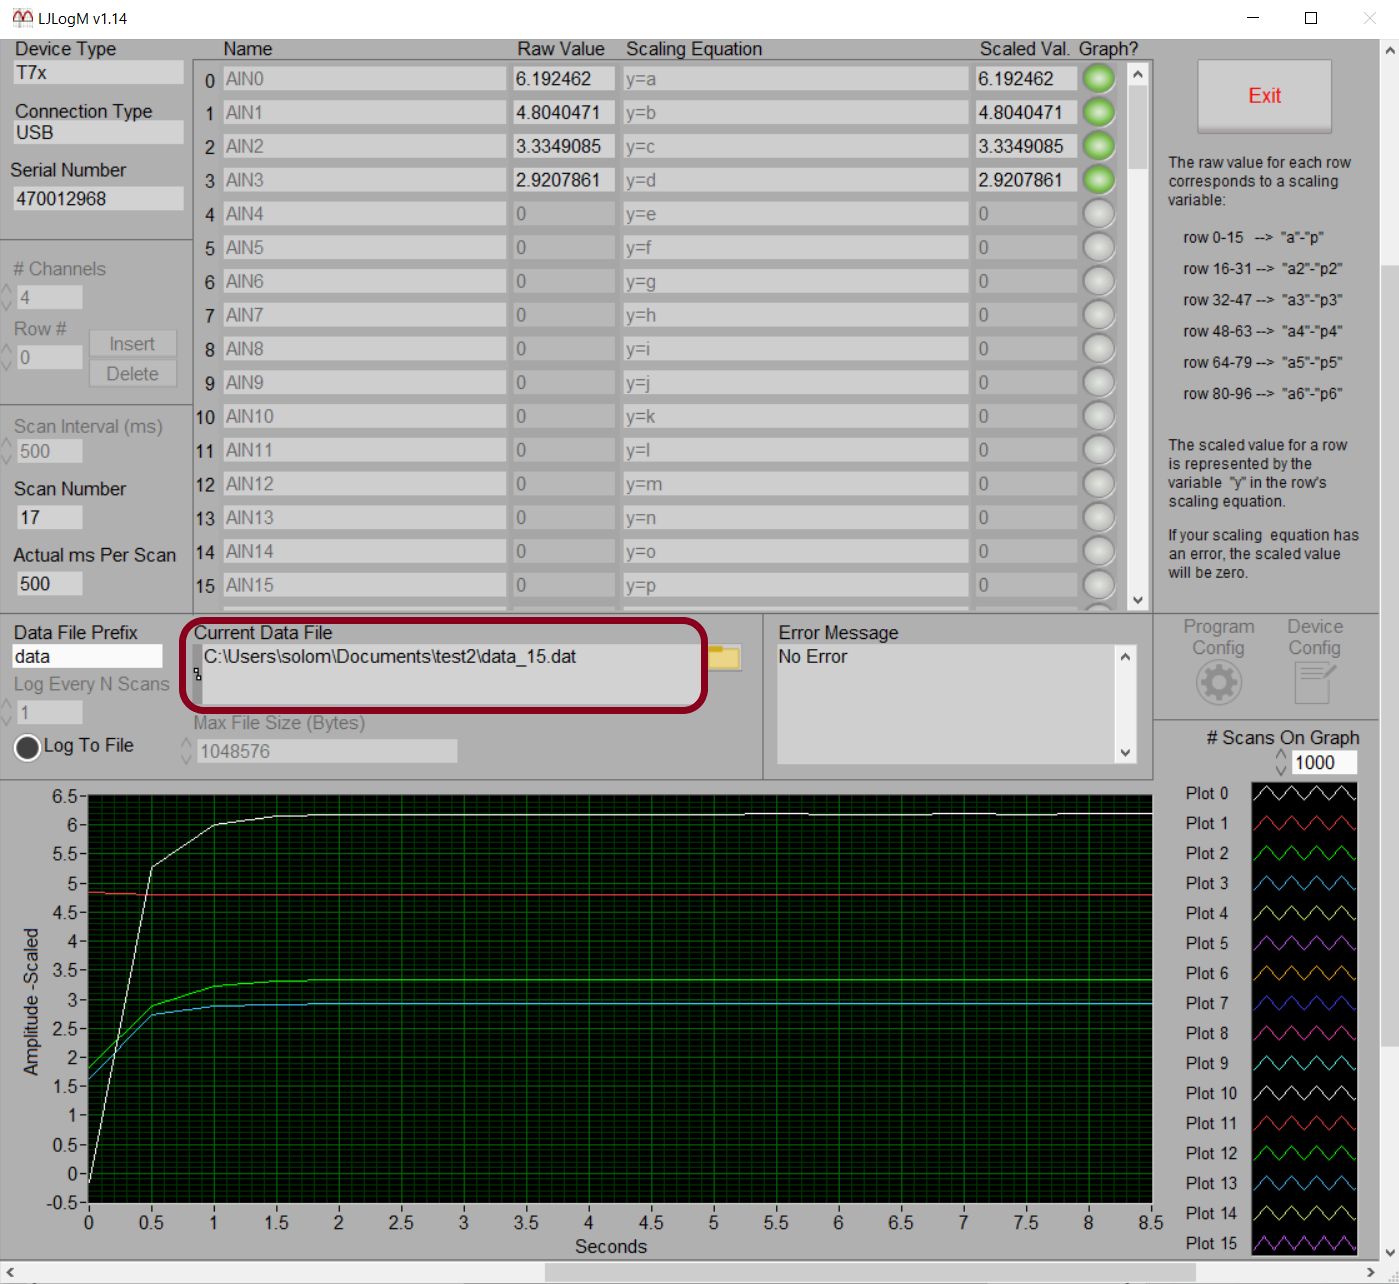Open the Device Config notepad icon
Image resolution: width=1399 pixels, height=1284 pixels.
click(x=1313, y=684)
